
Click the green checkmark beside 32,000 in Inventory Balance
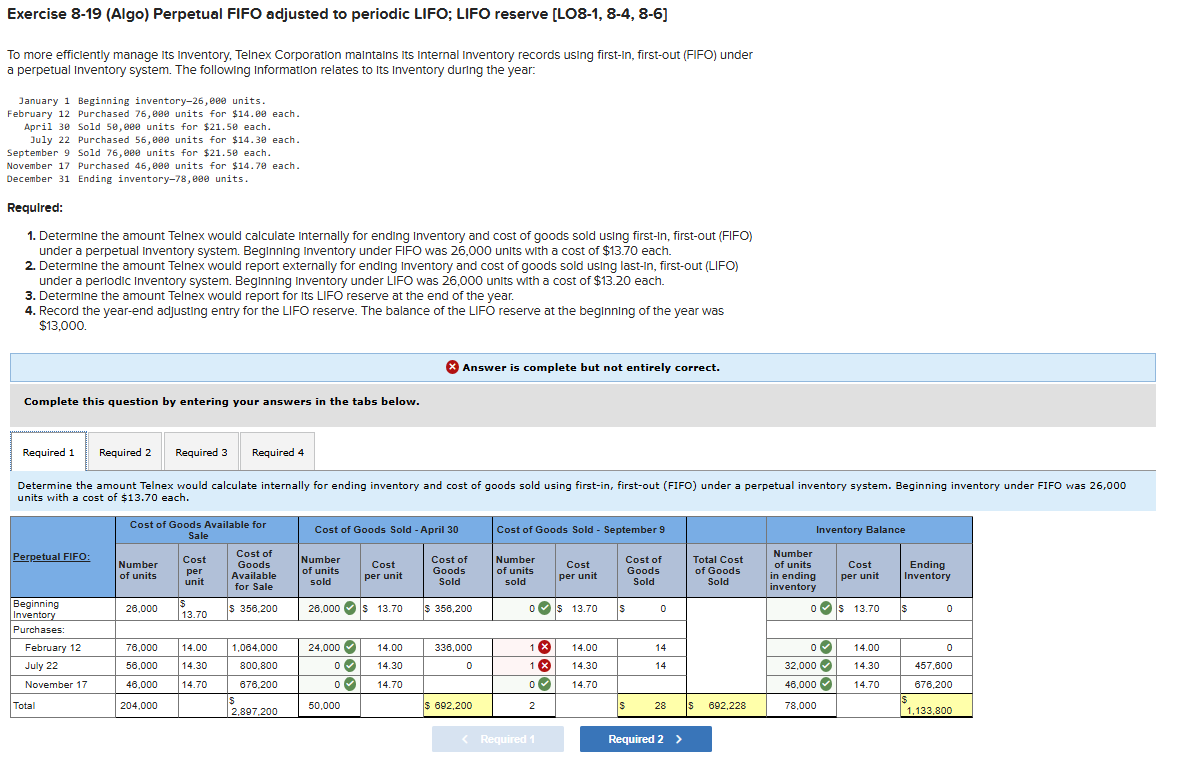tap(825, 665)
